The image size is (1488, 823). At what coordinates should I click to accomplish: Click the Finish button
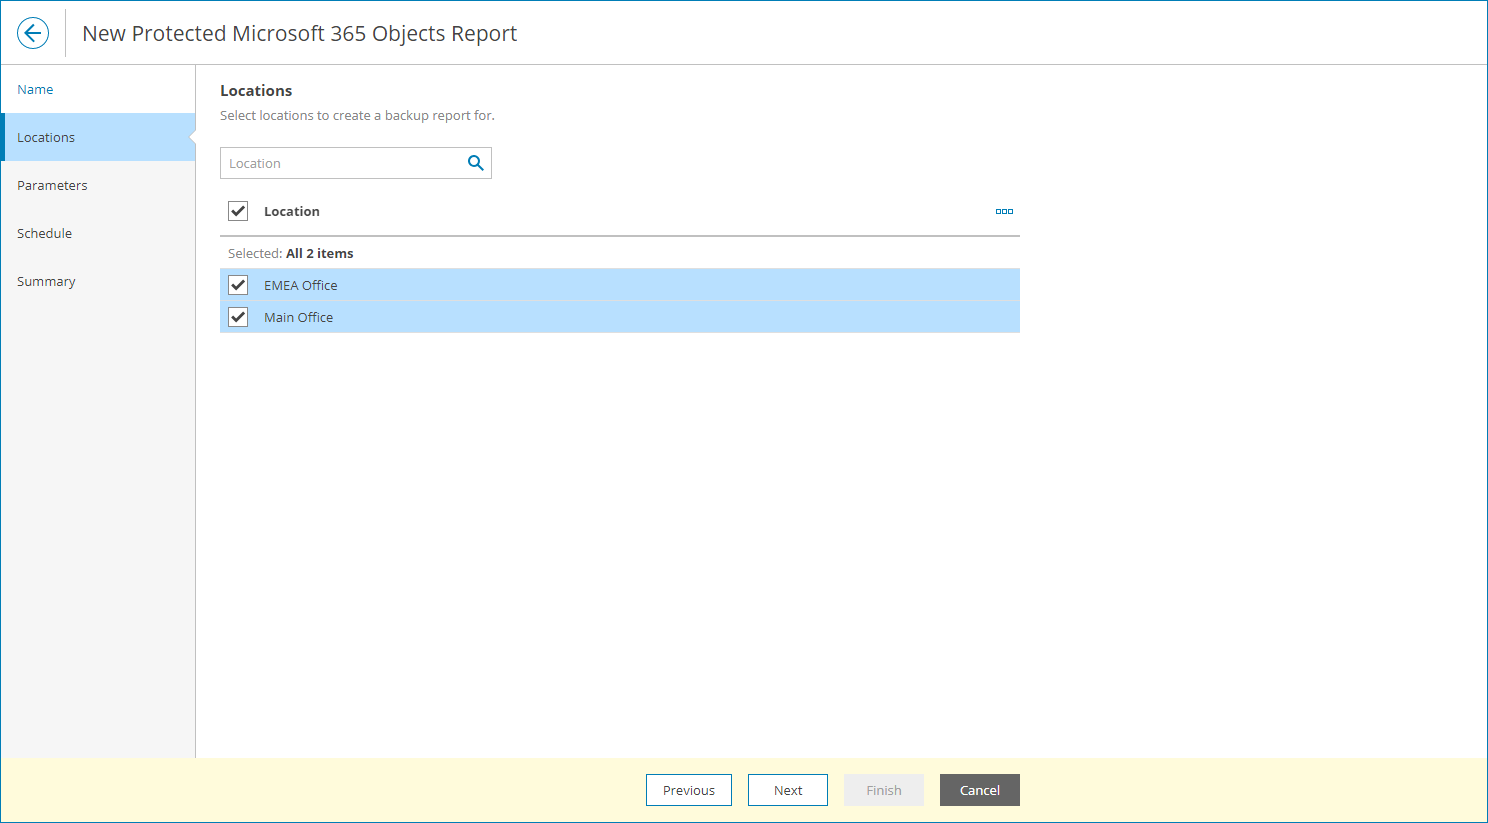click(x=884, y=790)
